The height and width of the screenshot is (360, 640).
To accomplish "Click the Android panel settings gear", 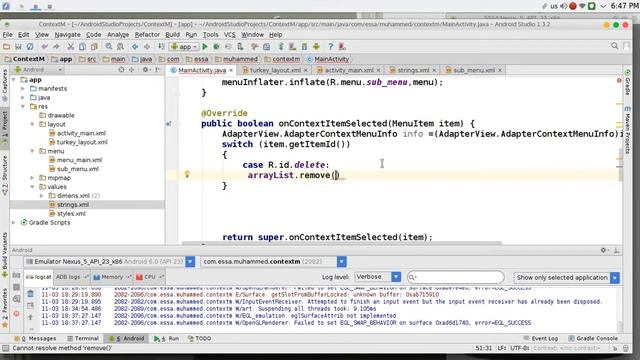I will pyautogui.click(x=604, y=250).
